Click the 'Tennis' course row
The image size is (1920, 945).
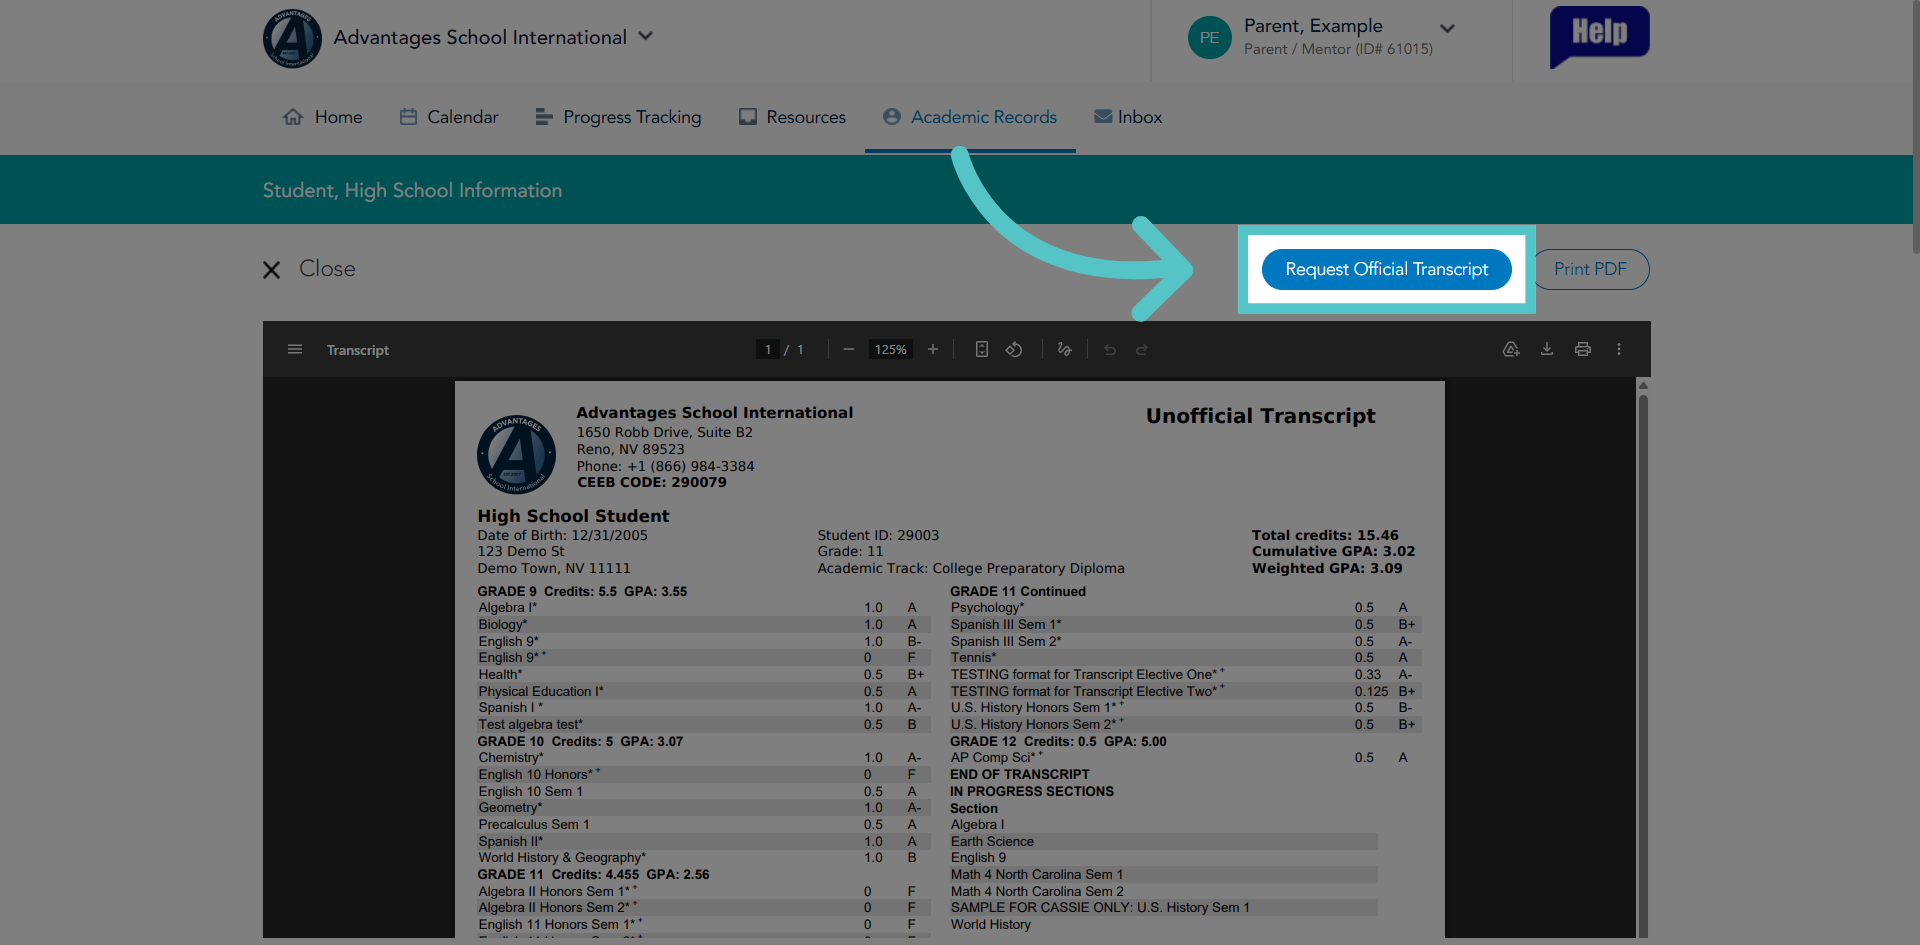coord(1186,658)
